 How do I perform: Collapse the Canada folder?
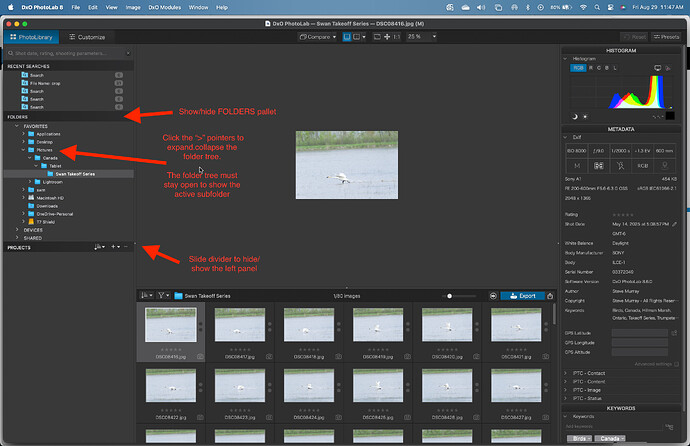click(x=30, y=158)
